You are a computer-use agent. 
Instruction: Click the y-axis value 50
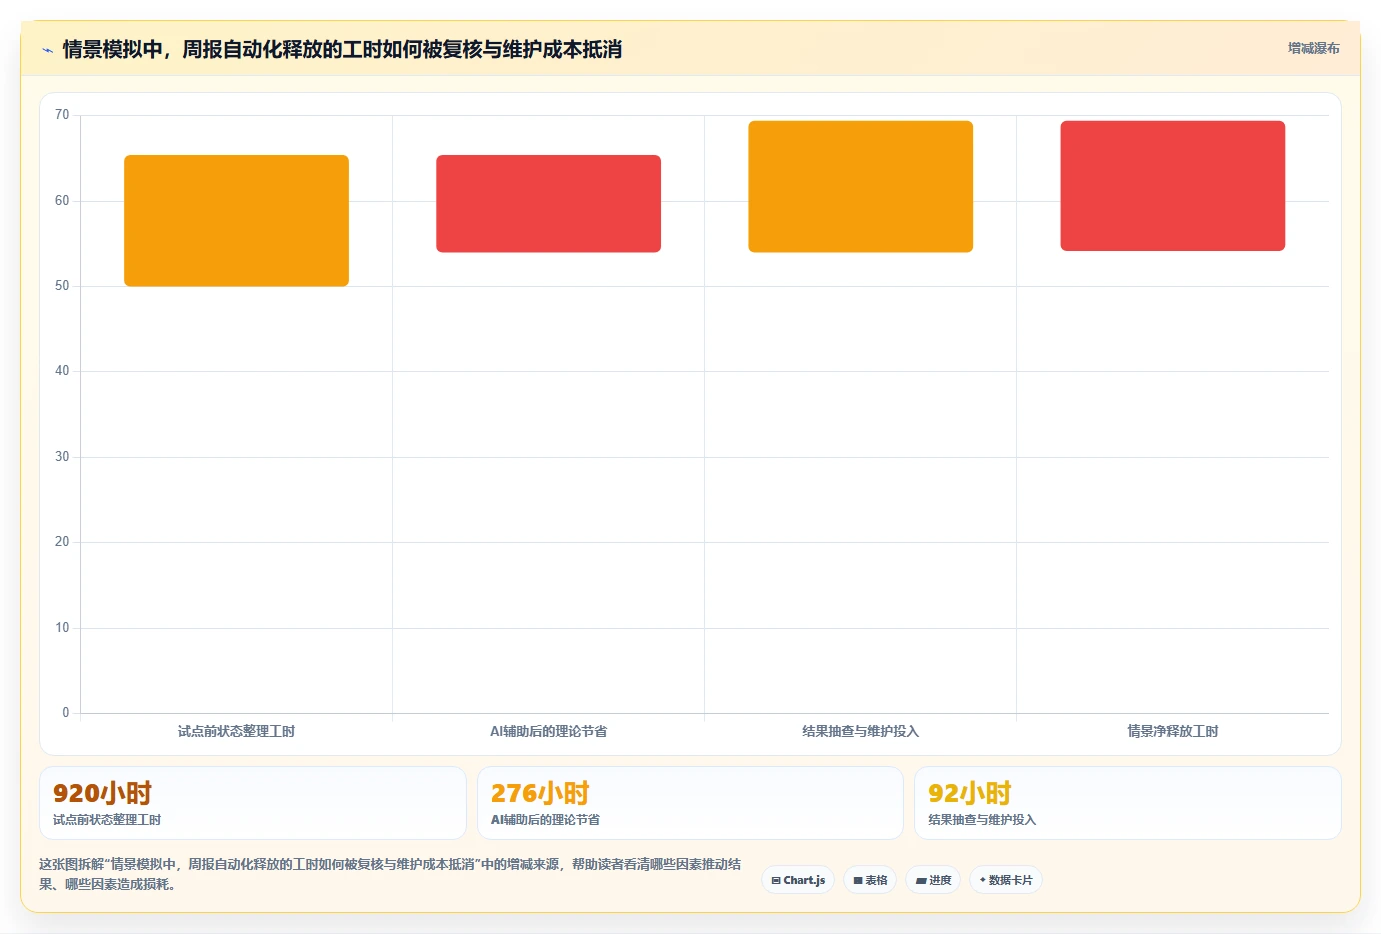pos(62,286)
